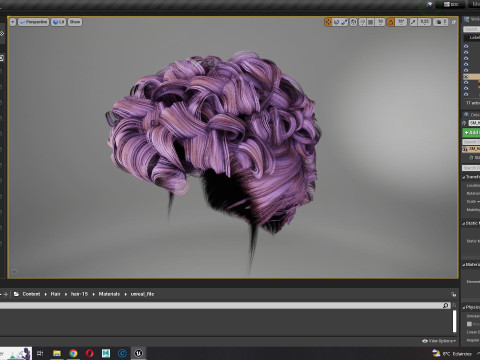Open the blue circular C app in taskbar

122,353
